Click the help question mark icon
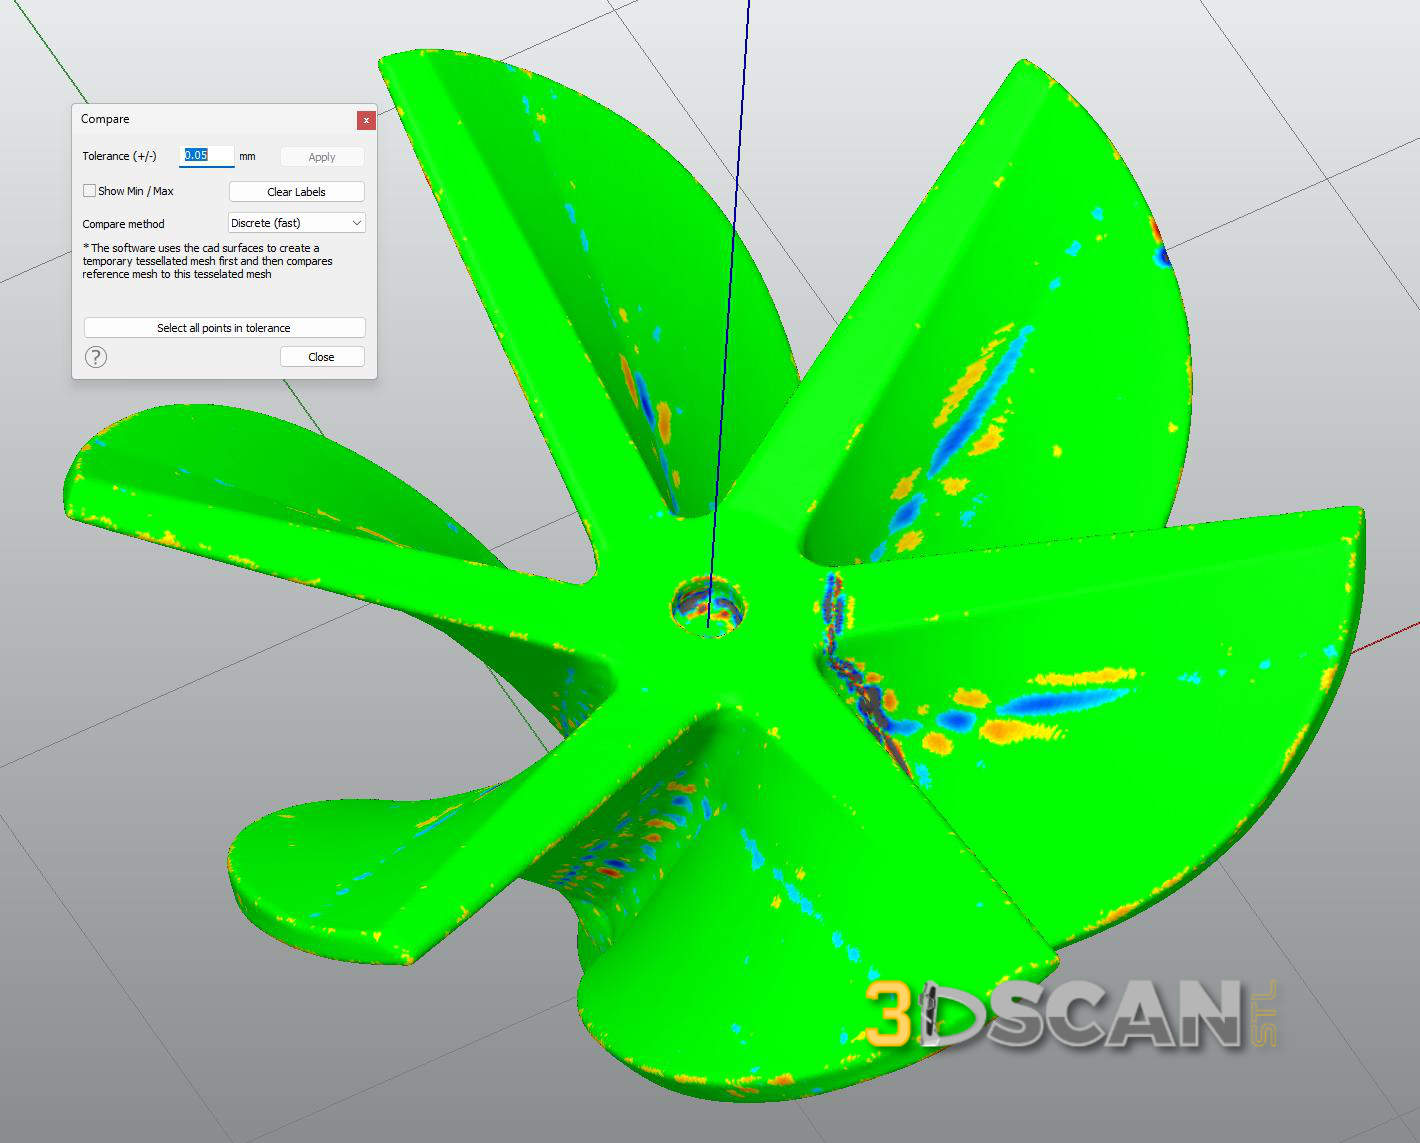 pos(96,357)
